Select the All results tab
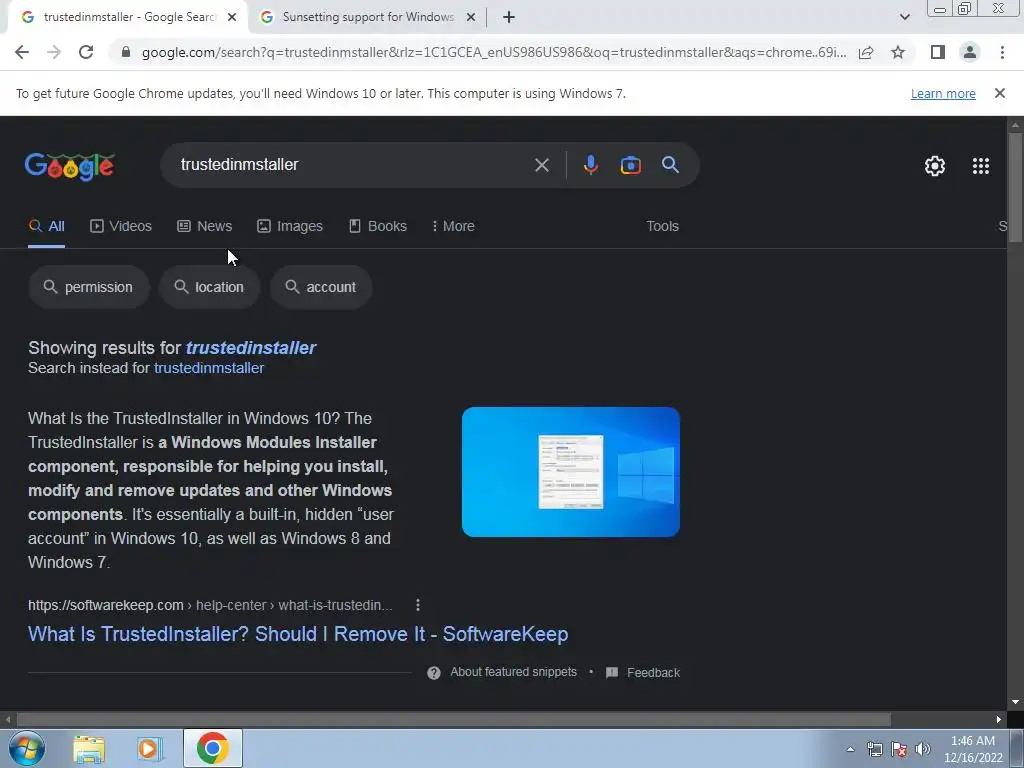Viewport: 1024px width, 768px height. [x=46, y=226]
